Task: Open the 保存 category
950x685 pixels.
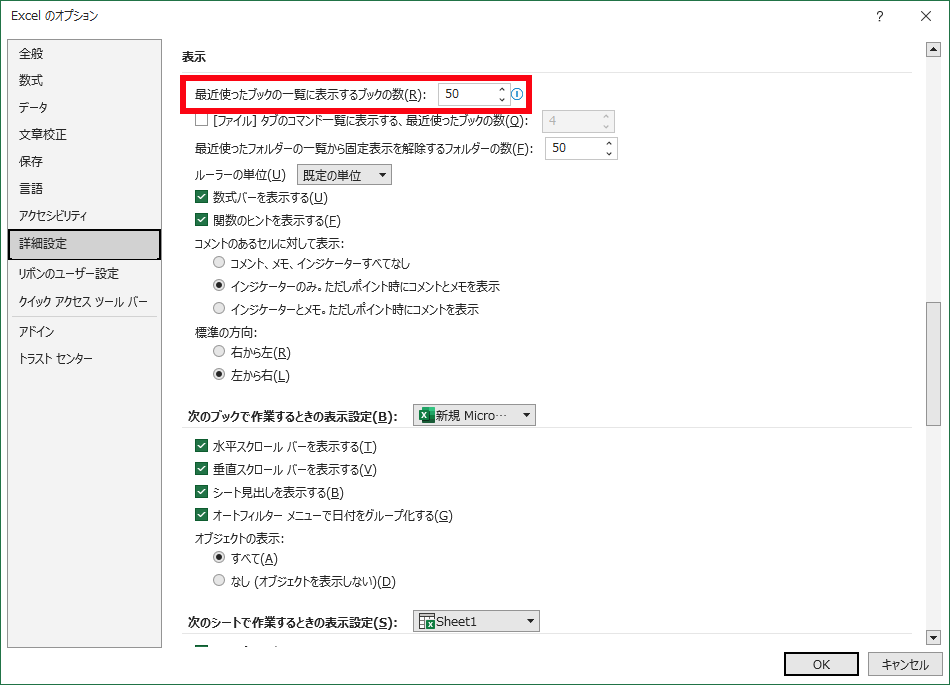Action: coord(84,161)
